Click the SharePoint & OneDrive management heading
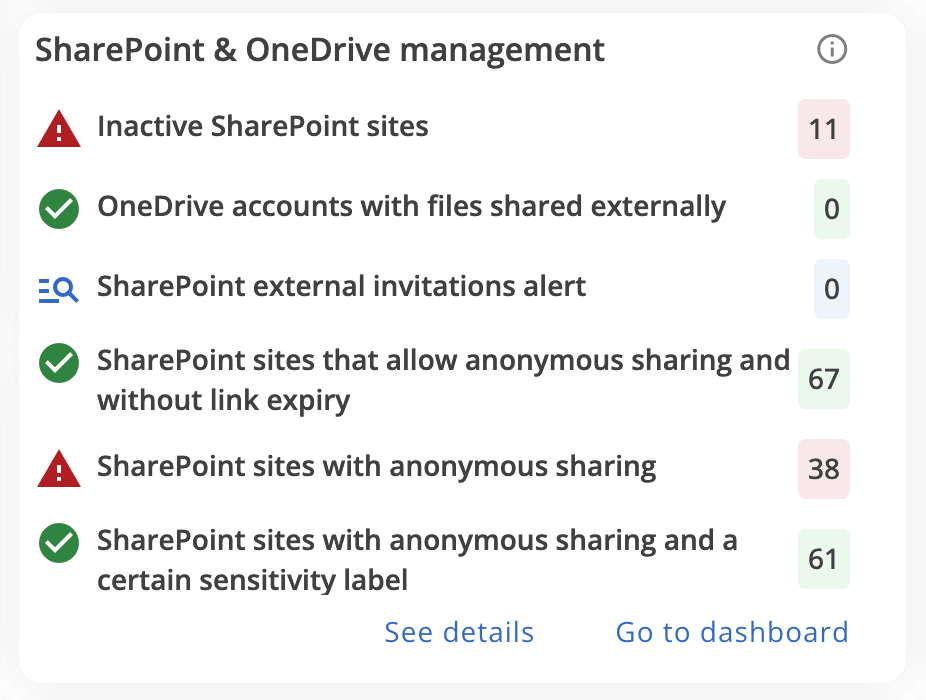926x700 pixels. [320, 51]
